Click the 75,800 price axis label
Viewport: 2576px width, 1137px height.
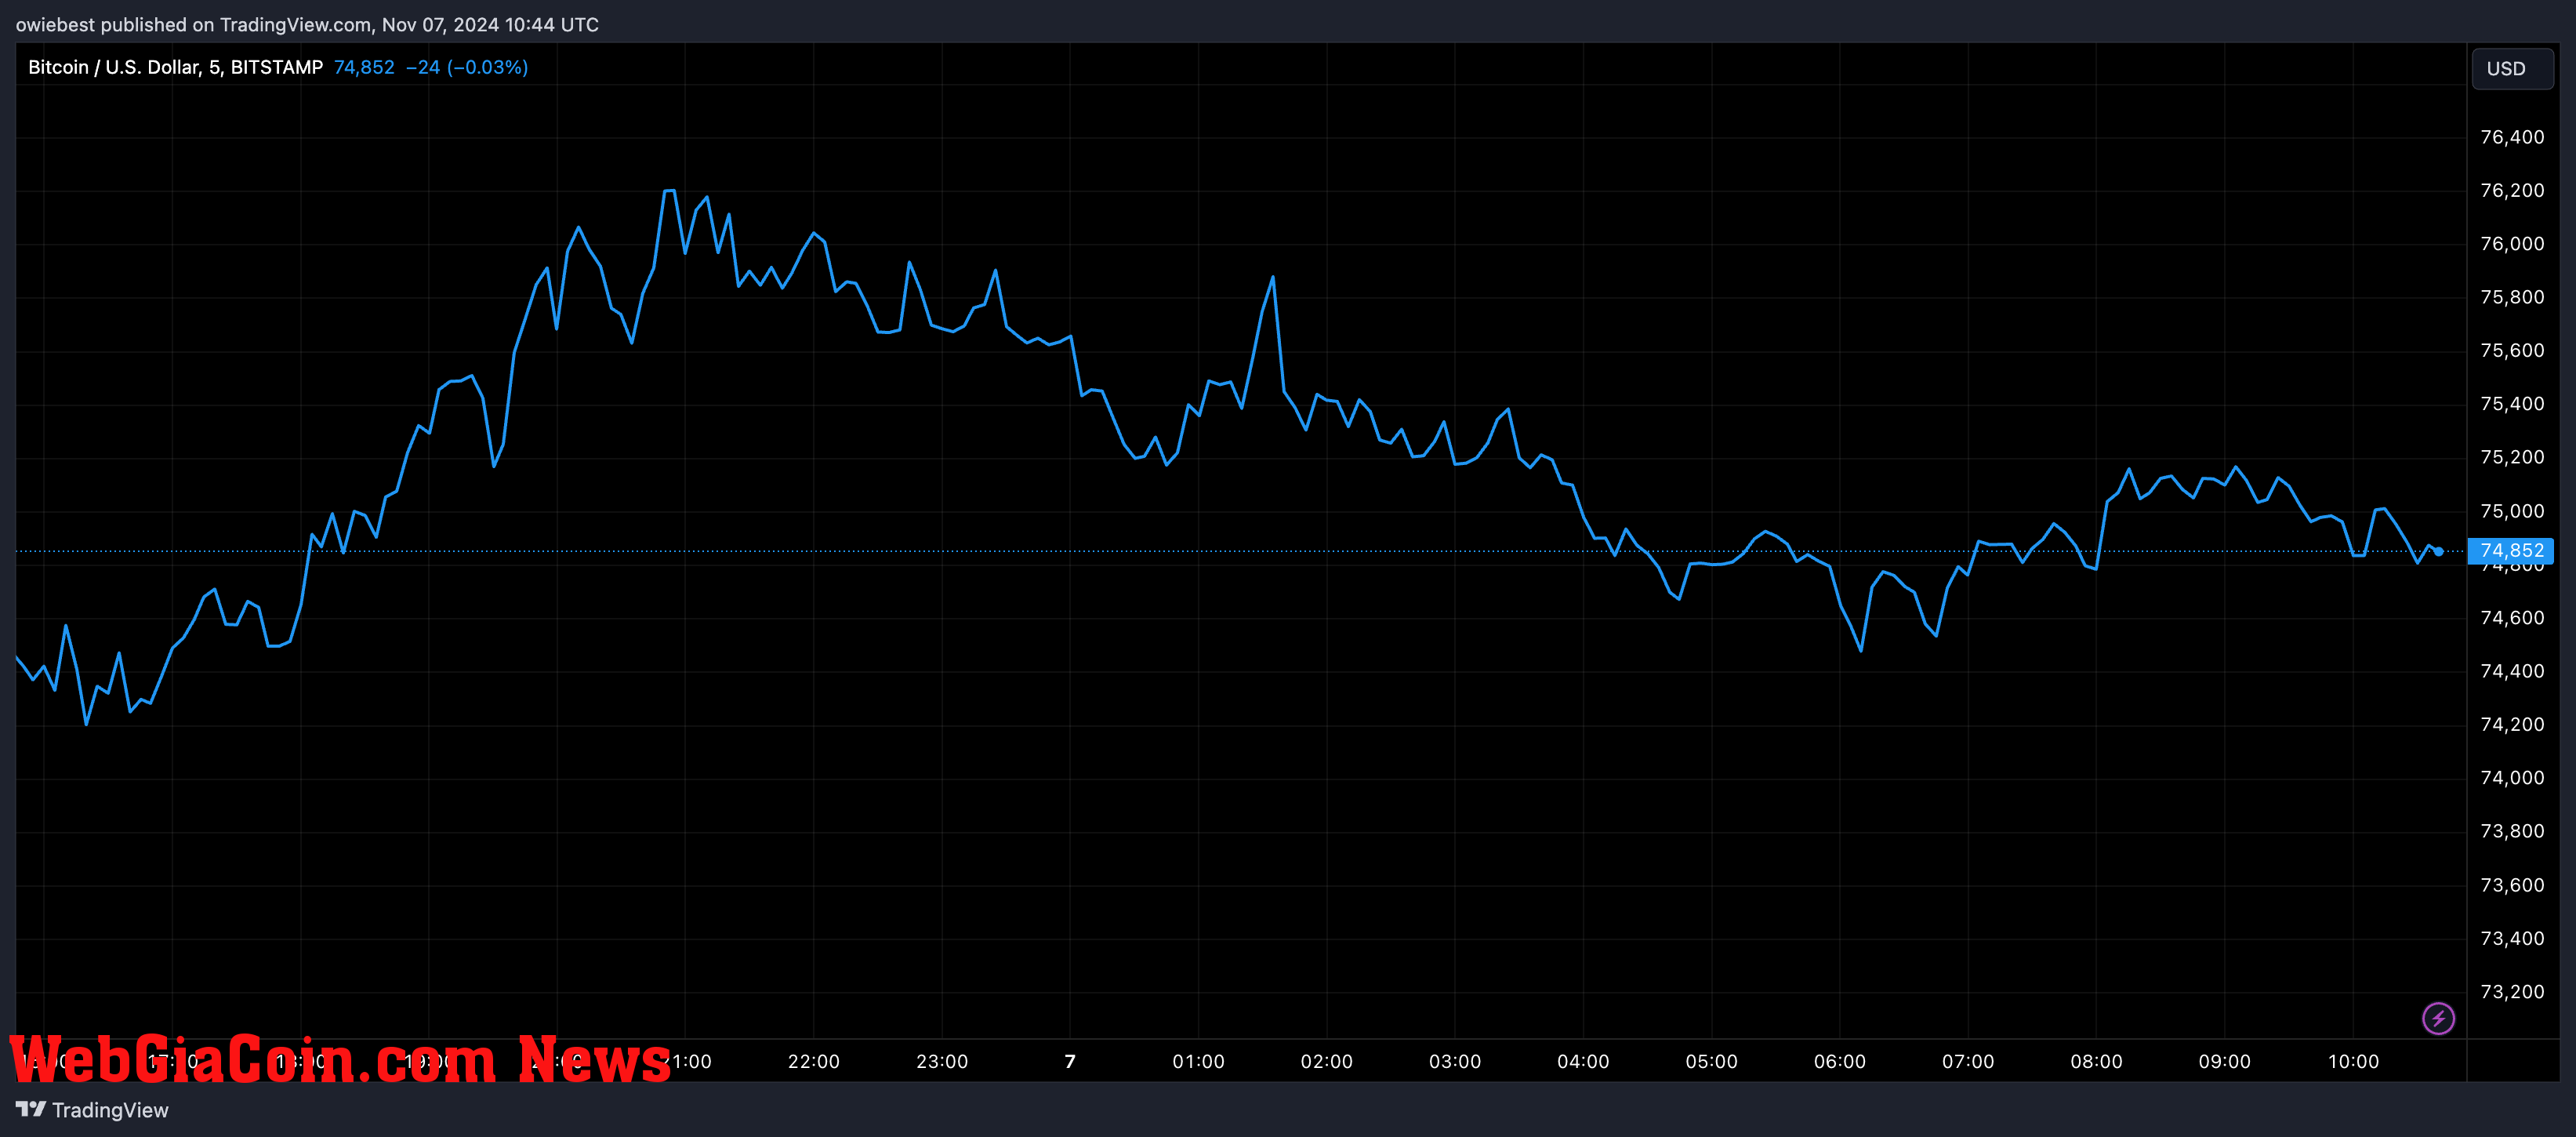2512,297
